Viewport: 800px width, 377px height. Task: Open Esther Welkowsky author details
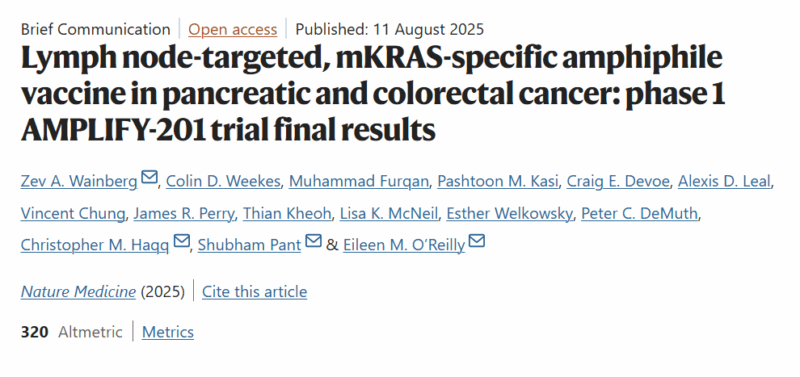point(509,213)
